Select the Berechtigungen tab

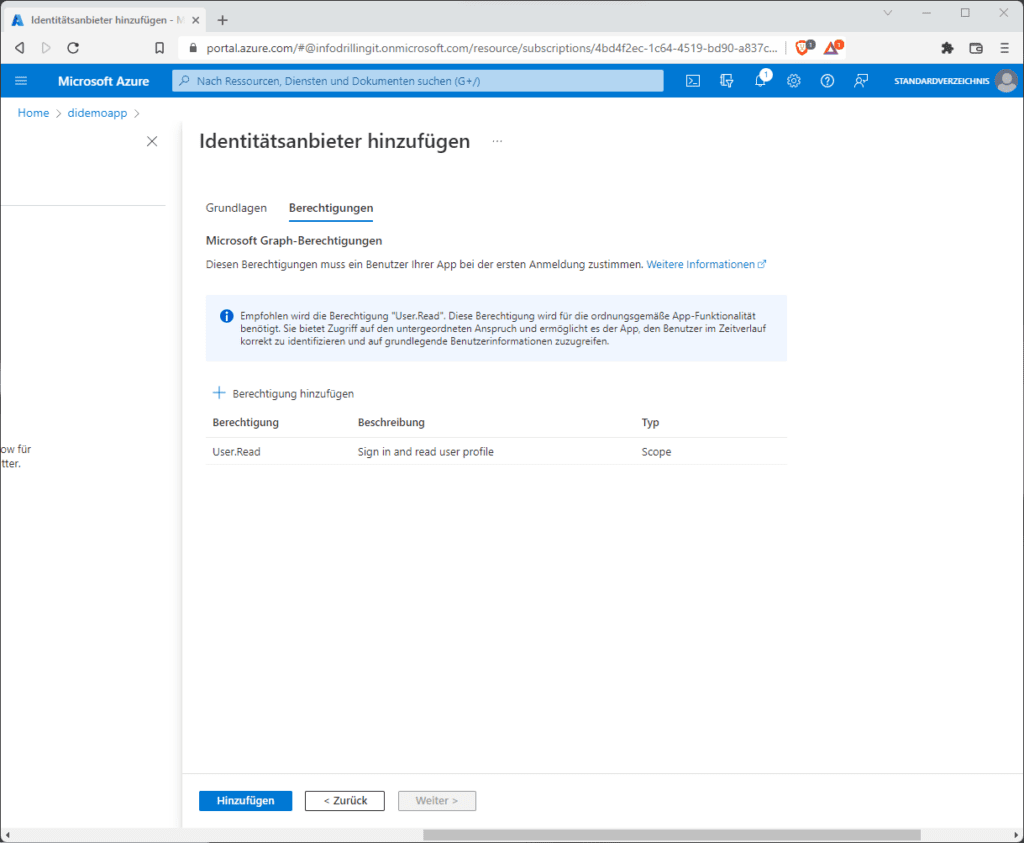[x=331, y=208]
